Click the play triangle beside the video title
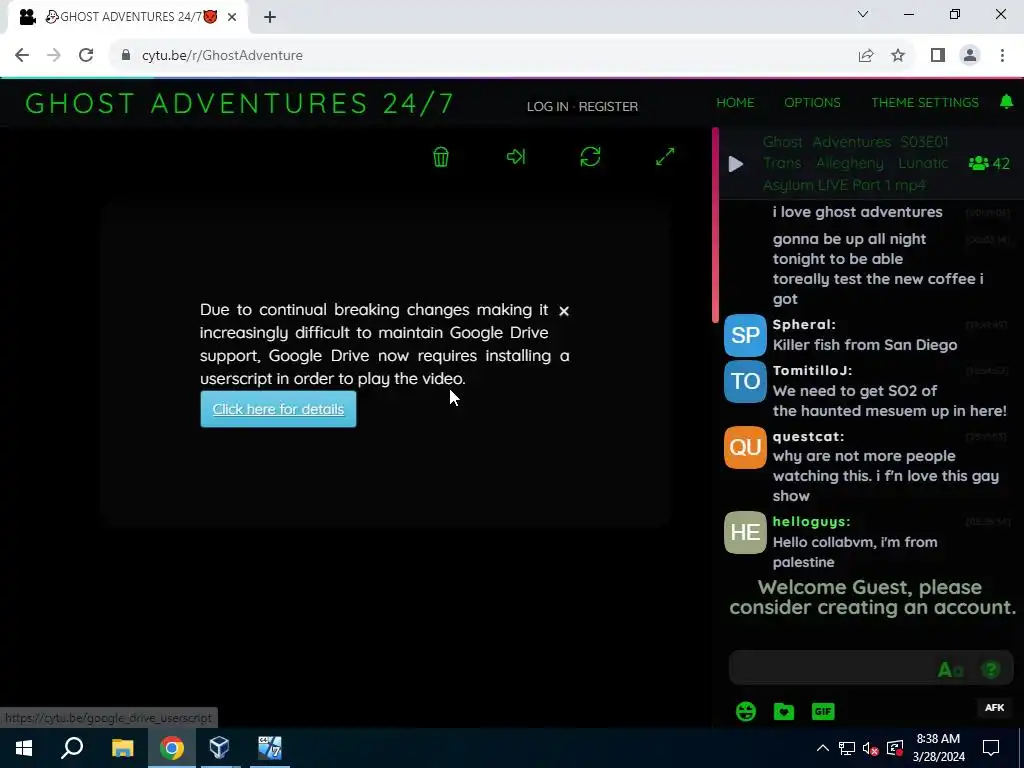Image resolution: width=1024 pixels, height=768 pixels. (736, 164)
